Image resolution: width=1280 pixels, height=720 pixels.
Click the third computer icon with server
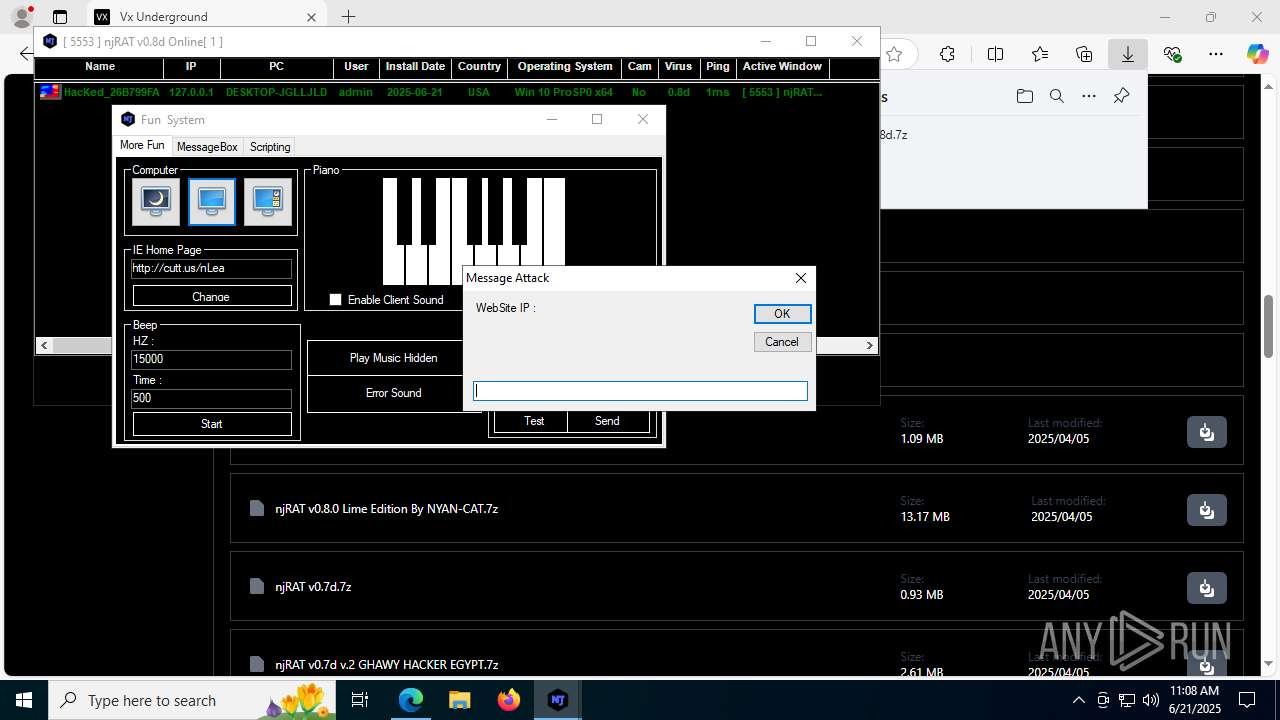tap(267, 202)
